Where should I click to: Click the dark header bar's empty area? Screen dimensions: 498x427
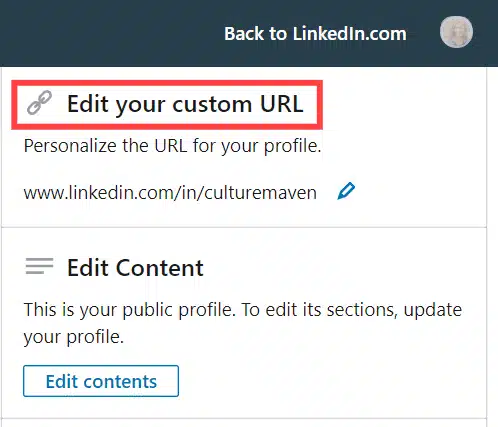[x=110, y=33]
